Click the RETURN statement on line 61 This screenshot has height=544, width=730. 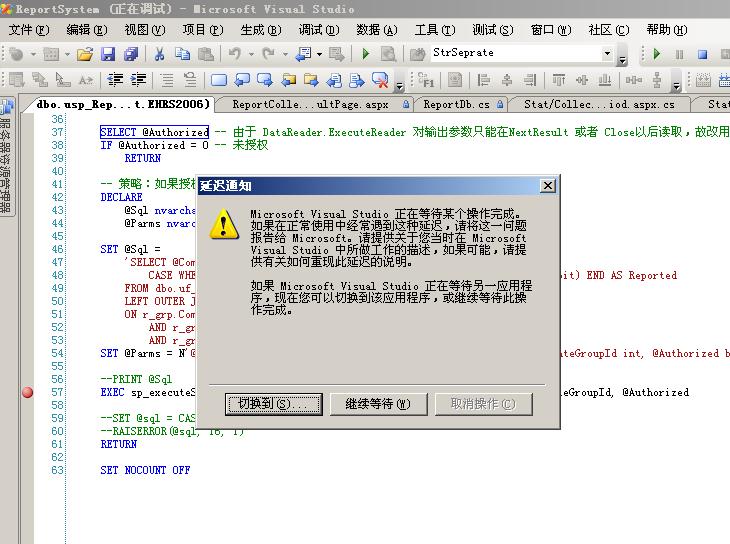pyautogui.click(x=119, y=444)
